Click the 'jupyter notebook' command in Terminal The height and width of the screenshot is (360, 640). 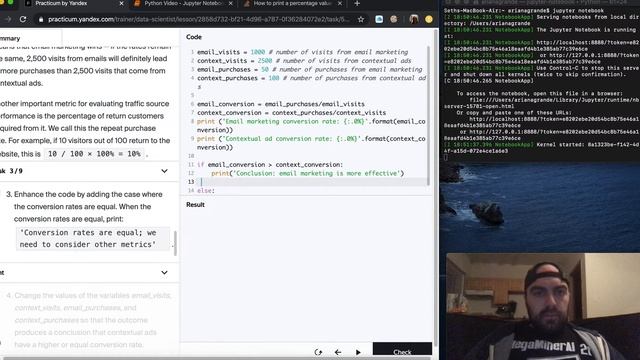[578, 11]
